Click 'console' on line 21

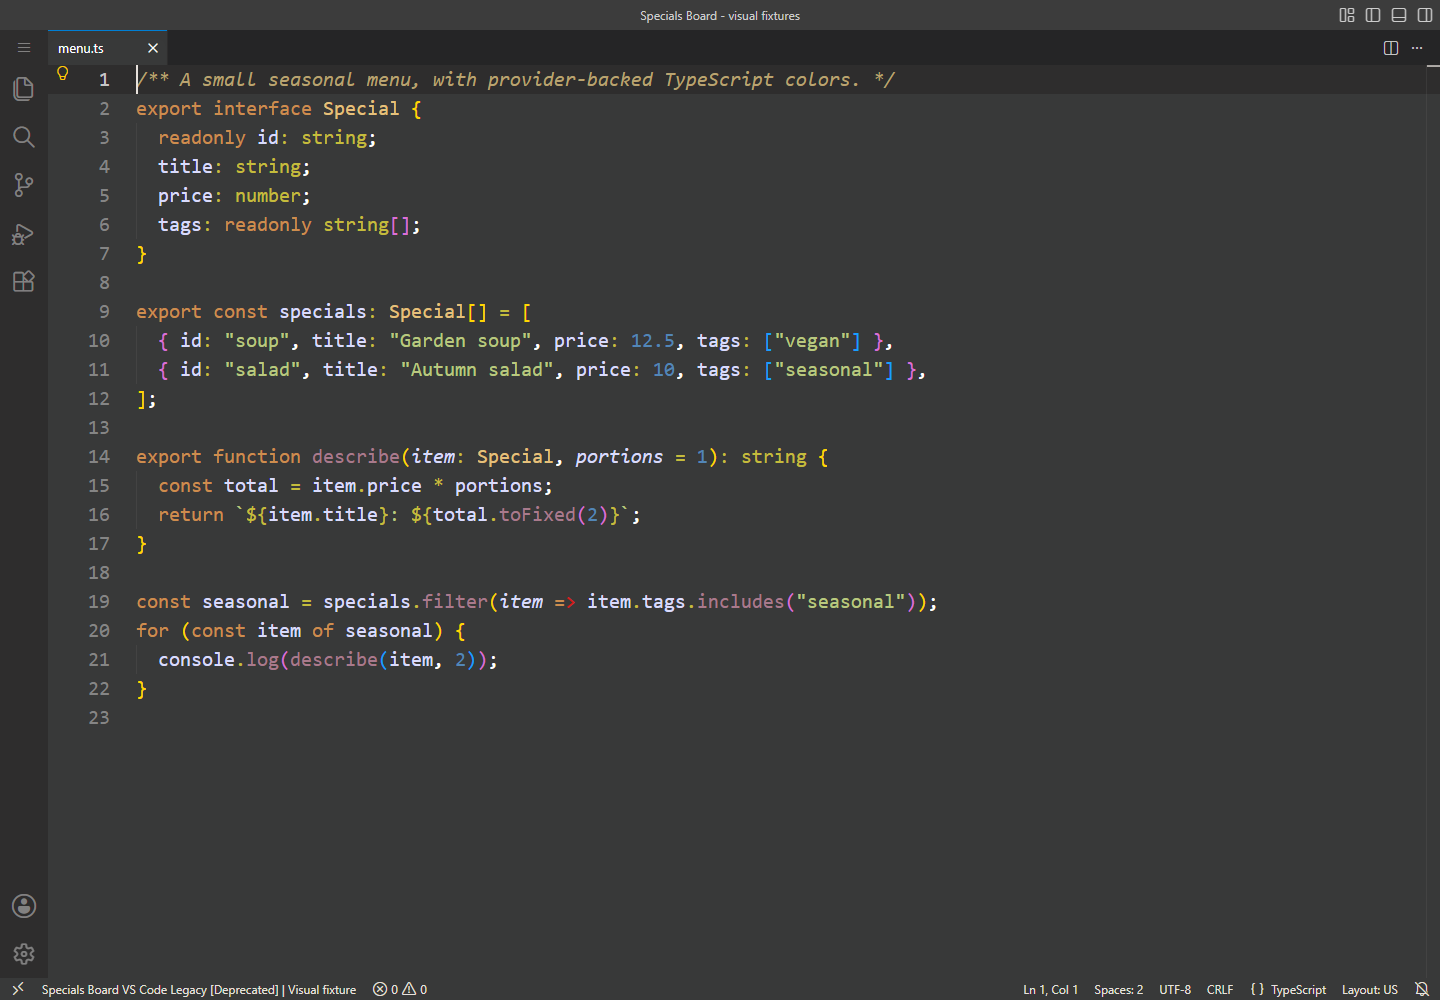click(x=197, y=660)
